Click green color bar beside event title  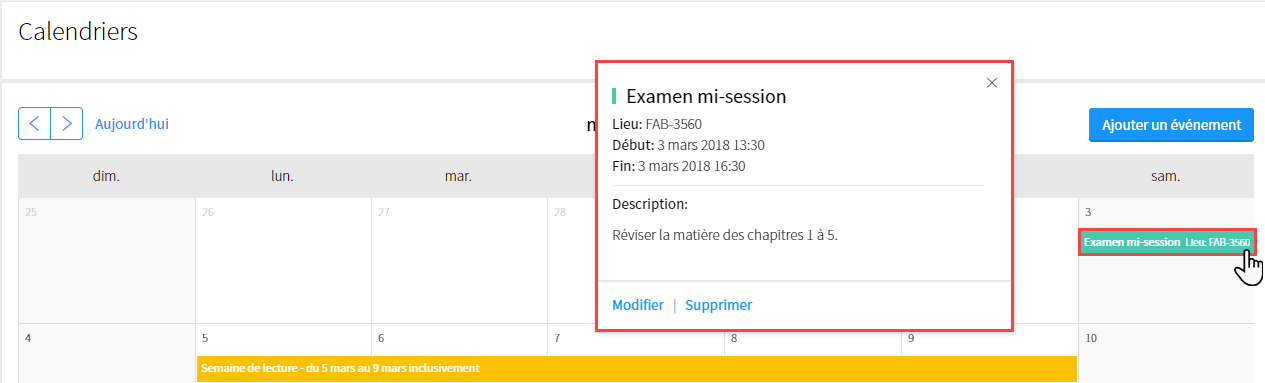click(x=614, y=97)
